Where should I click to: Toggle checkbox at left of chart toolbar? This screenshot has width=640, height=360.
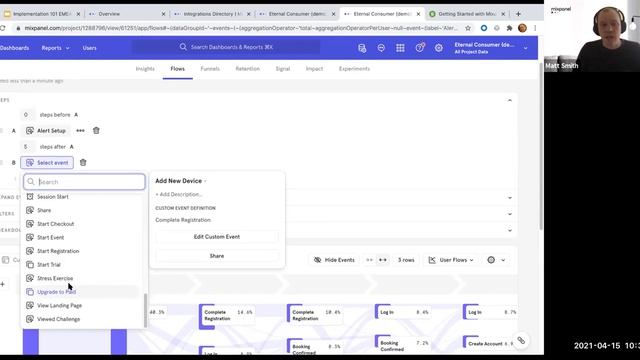pos(5,260)
